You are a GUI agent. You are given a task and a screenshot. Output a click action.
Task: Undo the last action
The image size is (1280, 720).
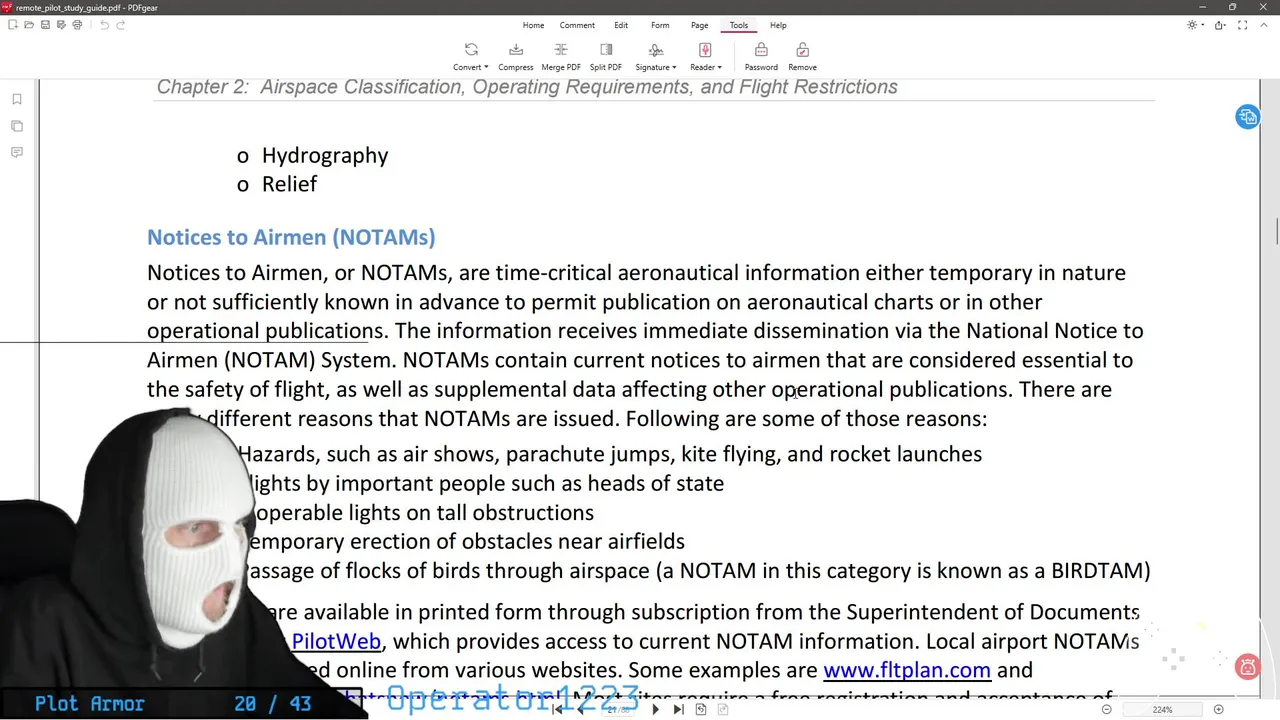[x=104, y=25]
